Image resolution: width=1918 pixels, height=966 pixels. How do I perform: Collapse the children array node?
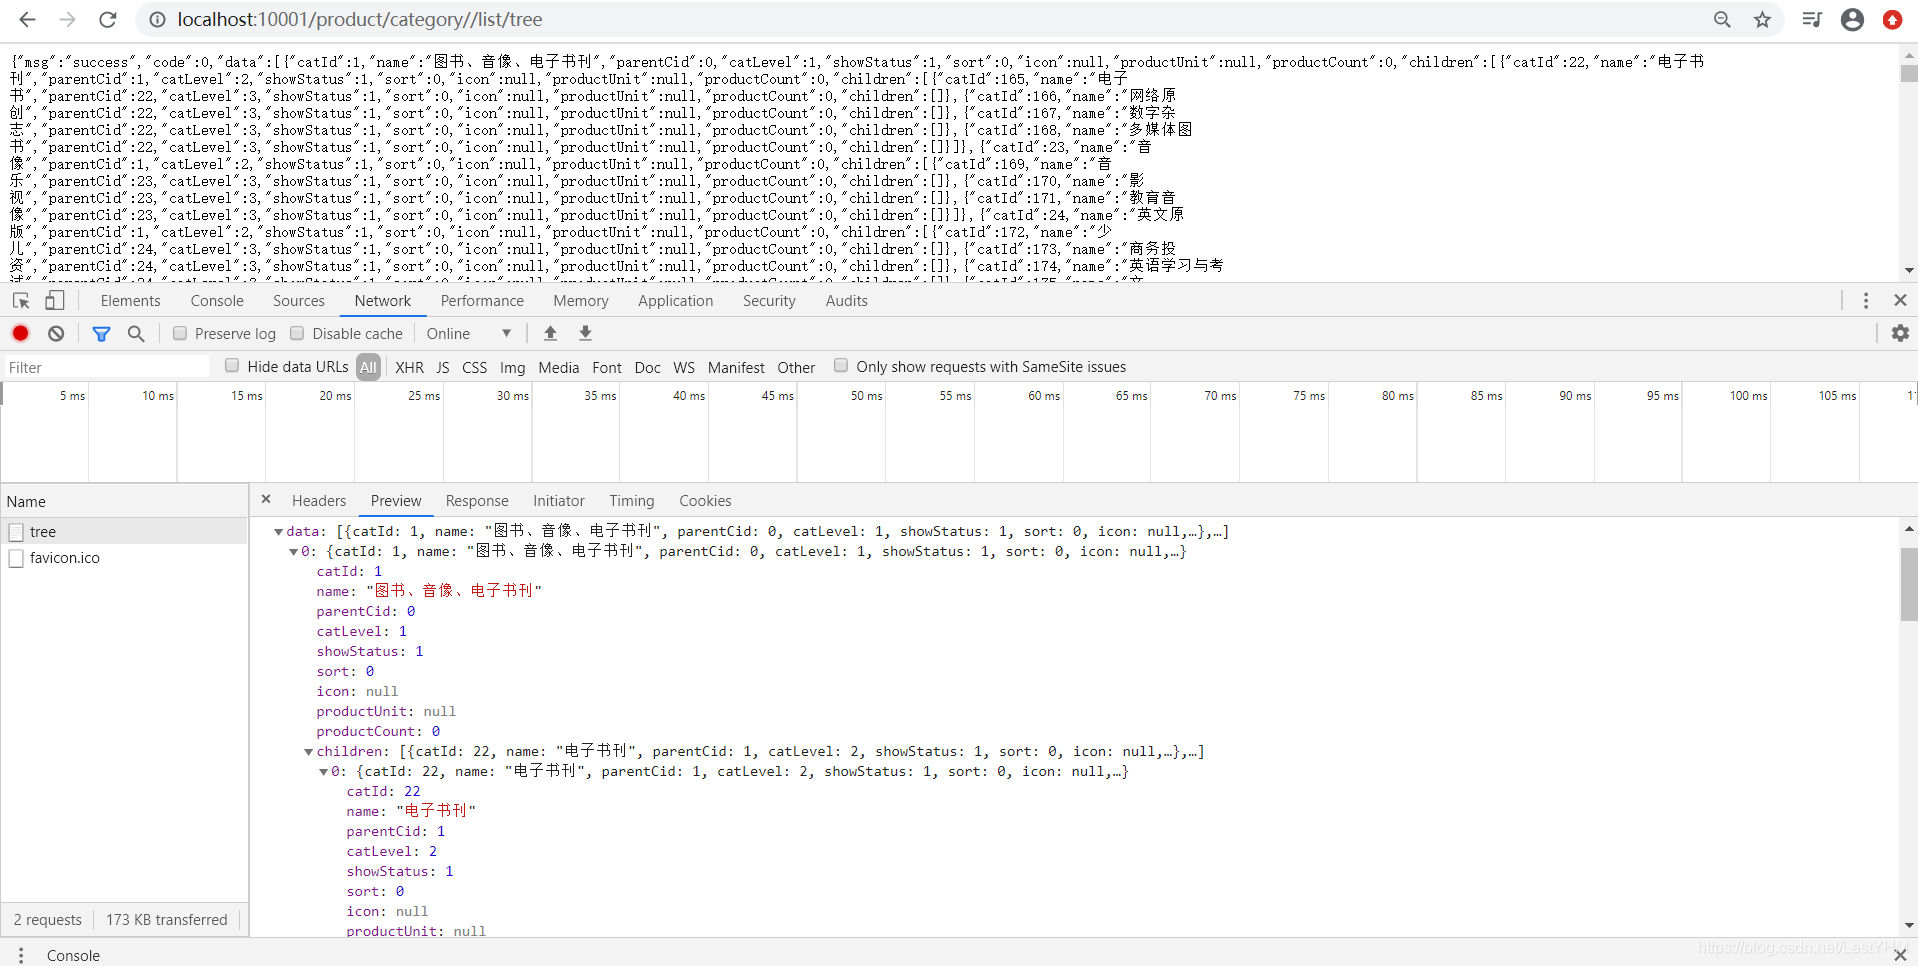tap(309, 752)
